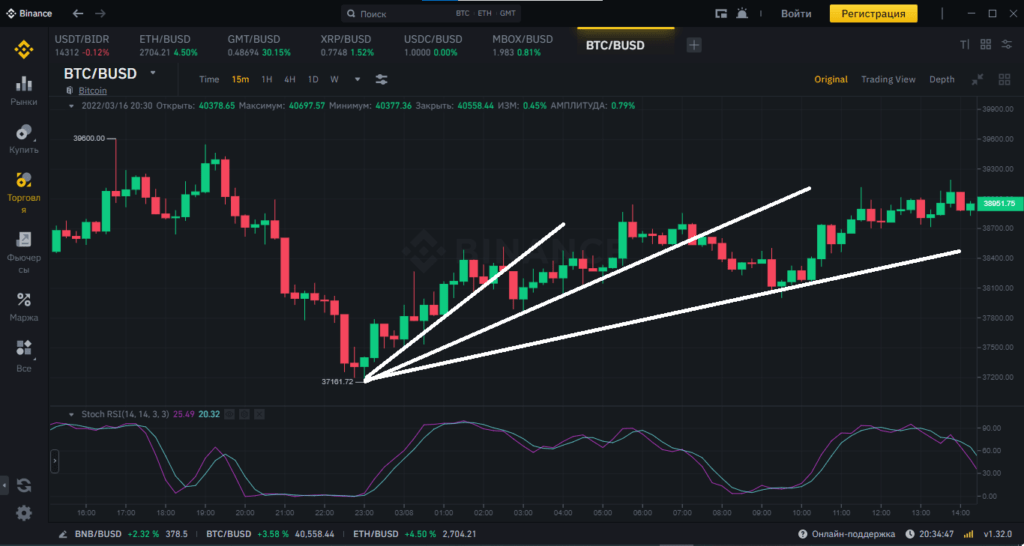
Task: Click the yellow Регистрация button
Action: [x=873, y=14]
